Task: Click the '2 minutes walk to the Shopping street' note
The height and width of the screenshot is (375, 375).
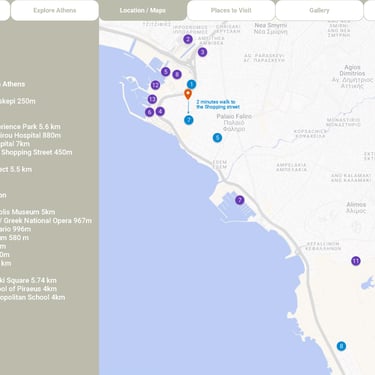Action: 218,104
